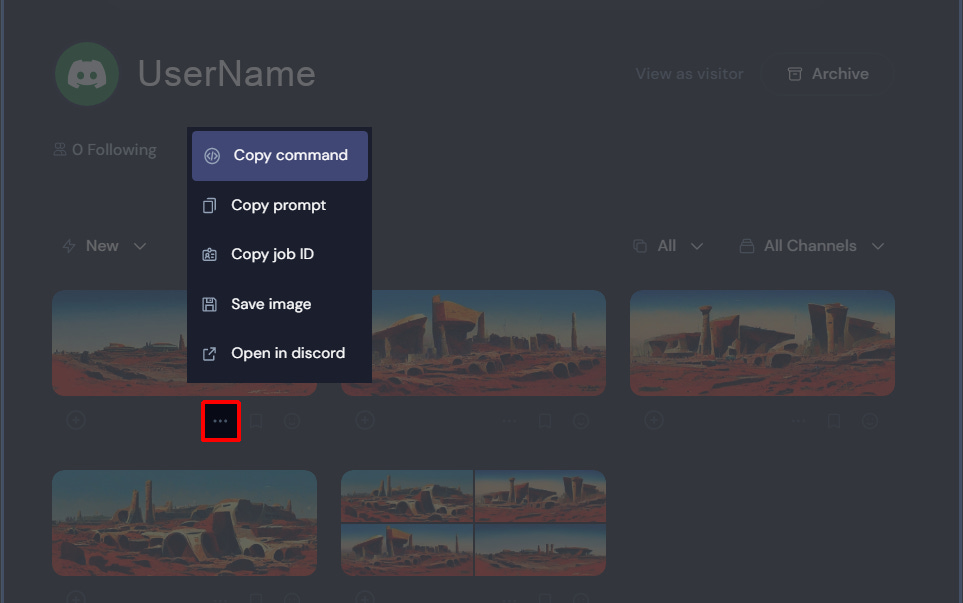The height and width of the screenshot is (603, 963).
Task: Open the four-image grid thumbnail
Action: 474,523
